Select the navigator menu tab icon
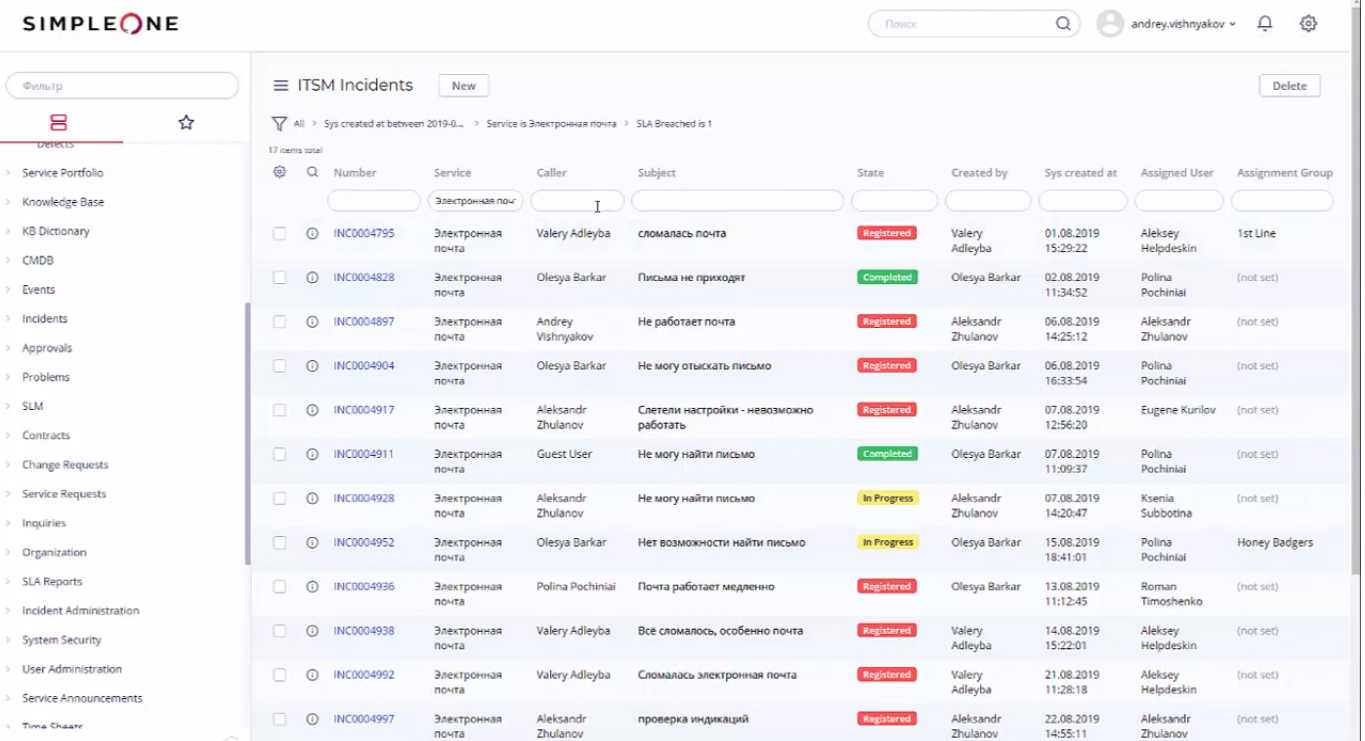The image size is (1365, 741). (x=59, y=123)
